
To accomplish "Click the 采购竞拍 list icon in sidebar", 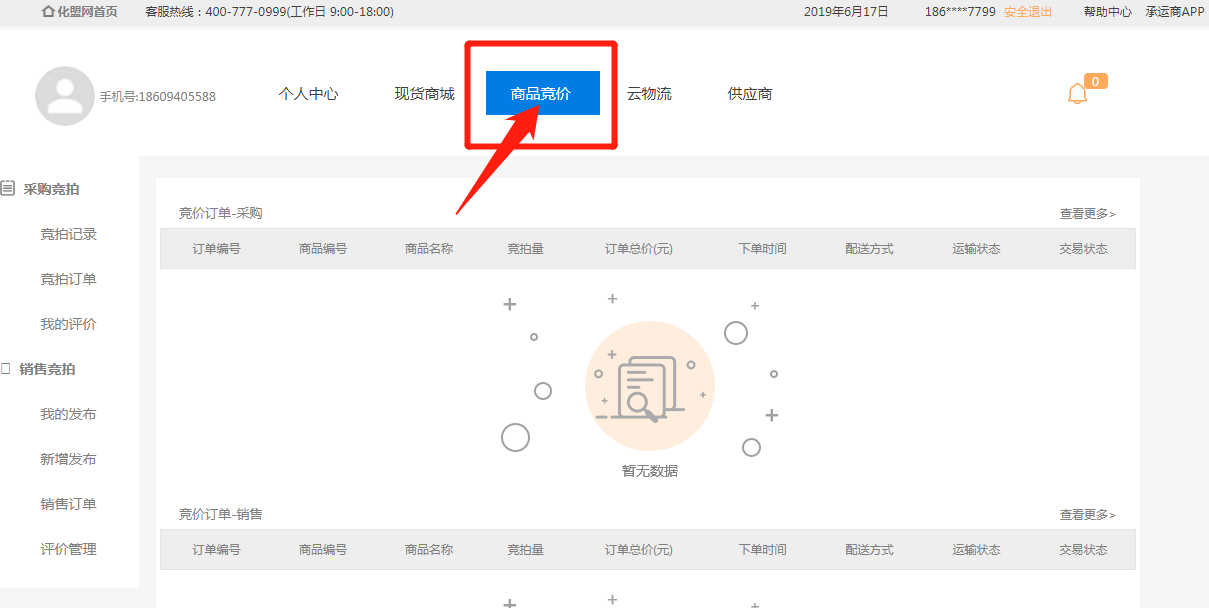I will (x=8, y=188).
